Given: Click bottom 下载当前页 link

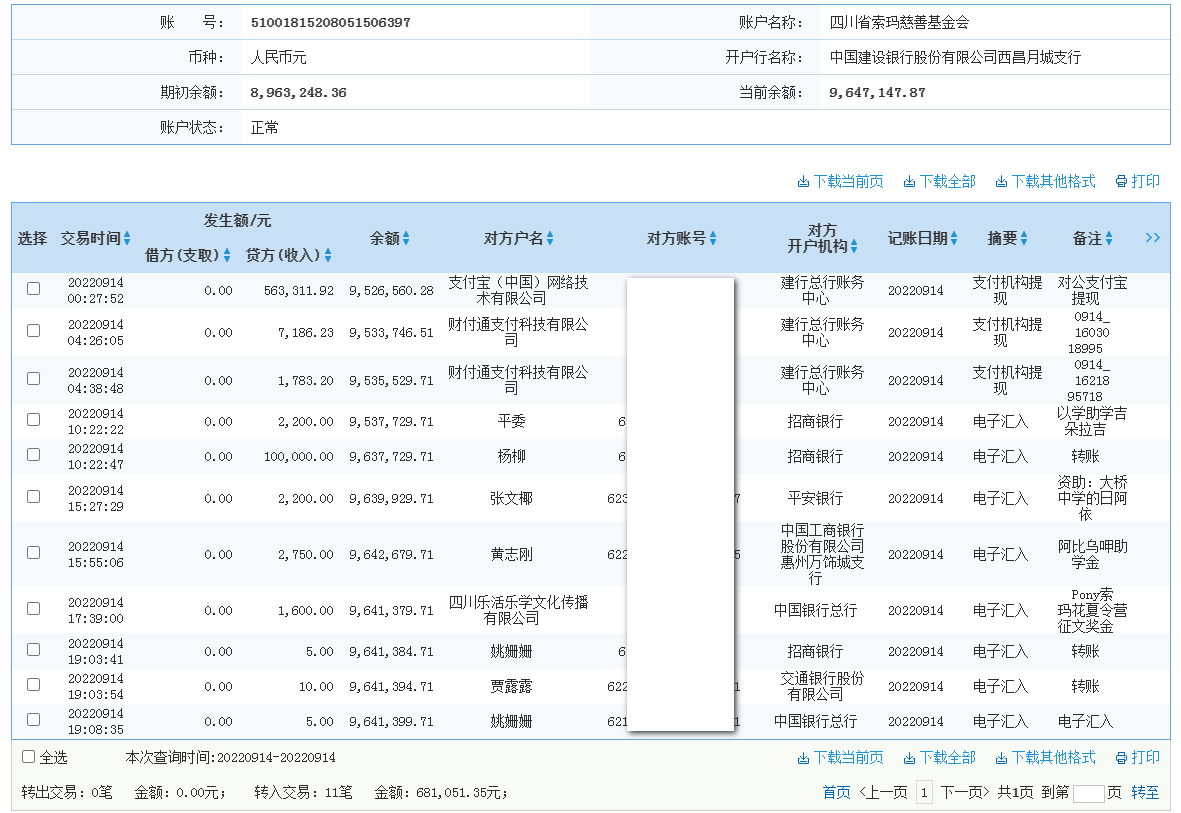Looking at the screenshot, I should click(848, 758).
